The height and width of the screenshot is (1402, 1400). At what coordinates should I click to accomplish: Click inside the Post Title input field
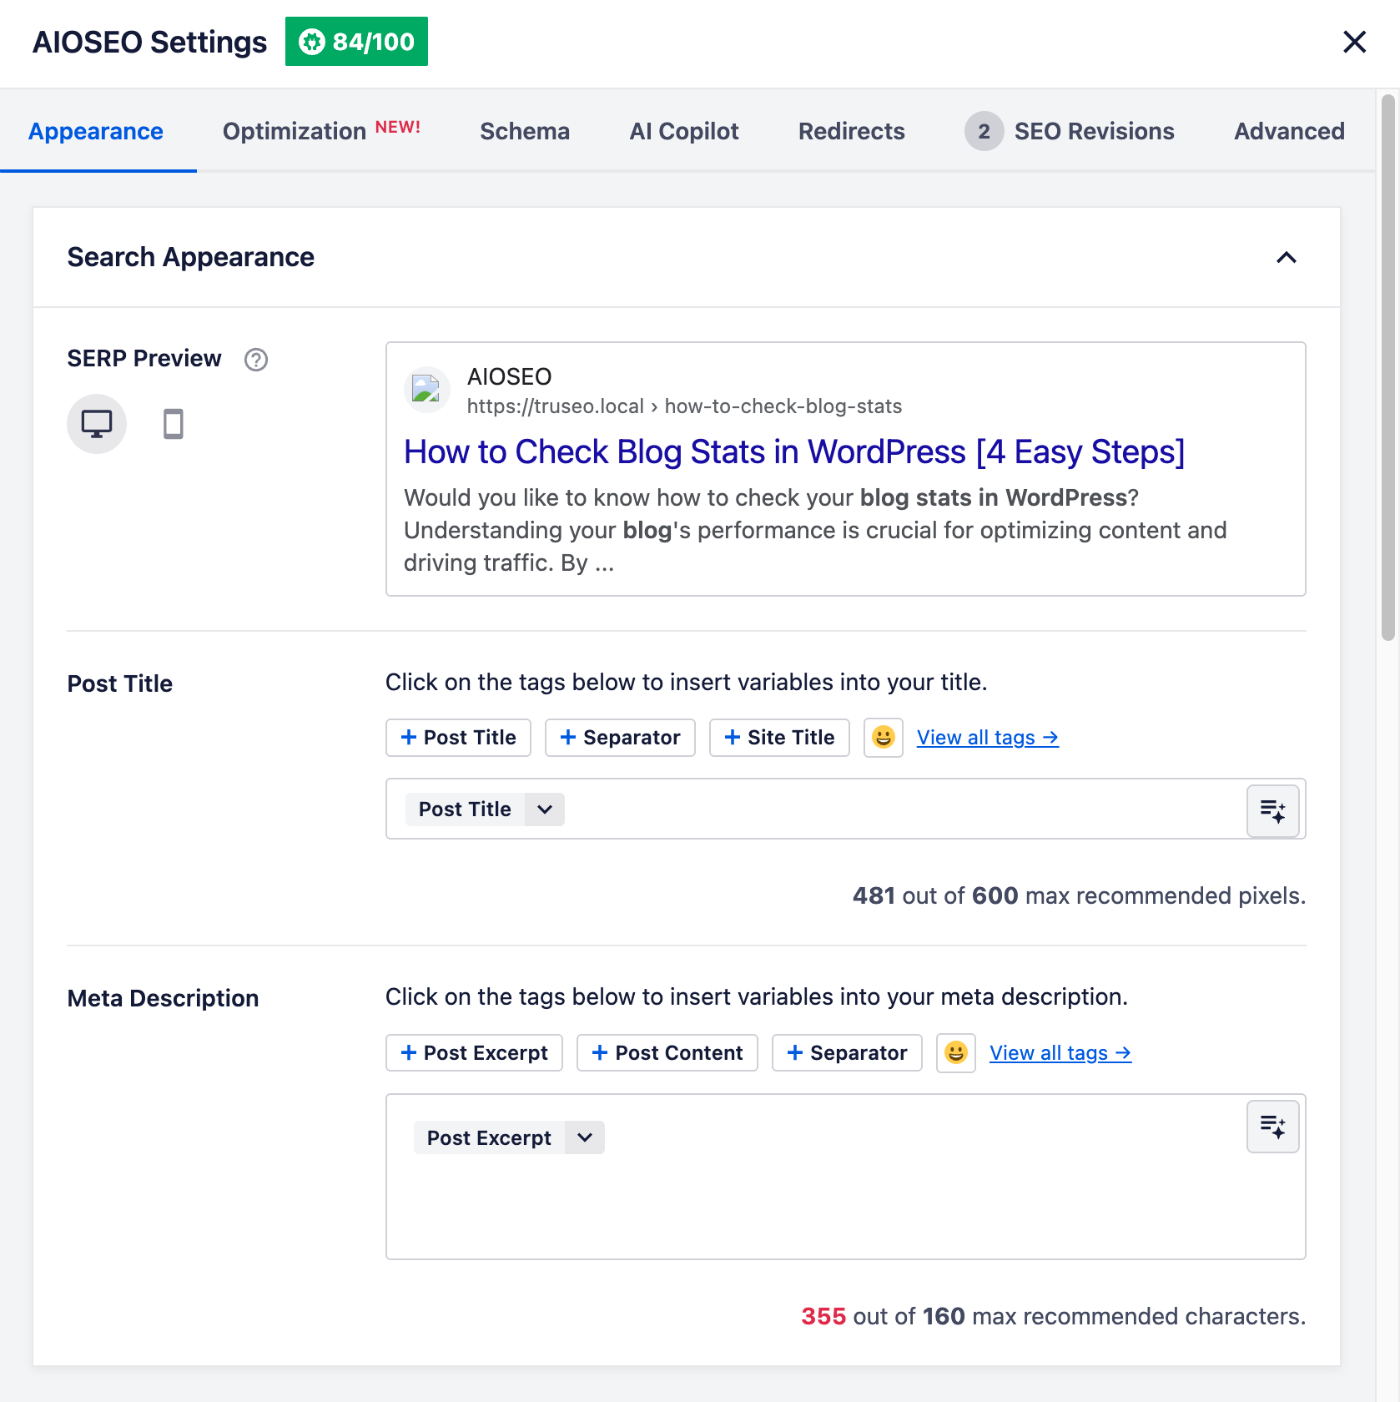click(846, 810)
